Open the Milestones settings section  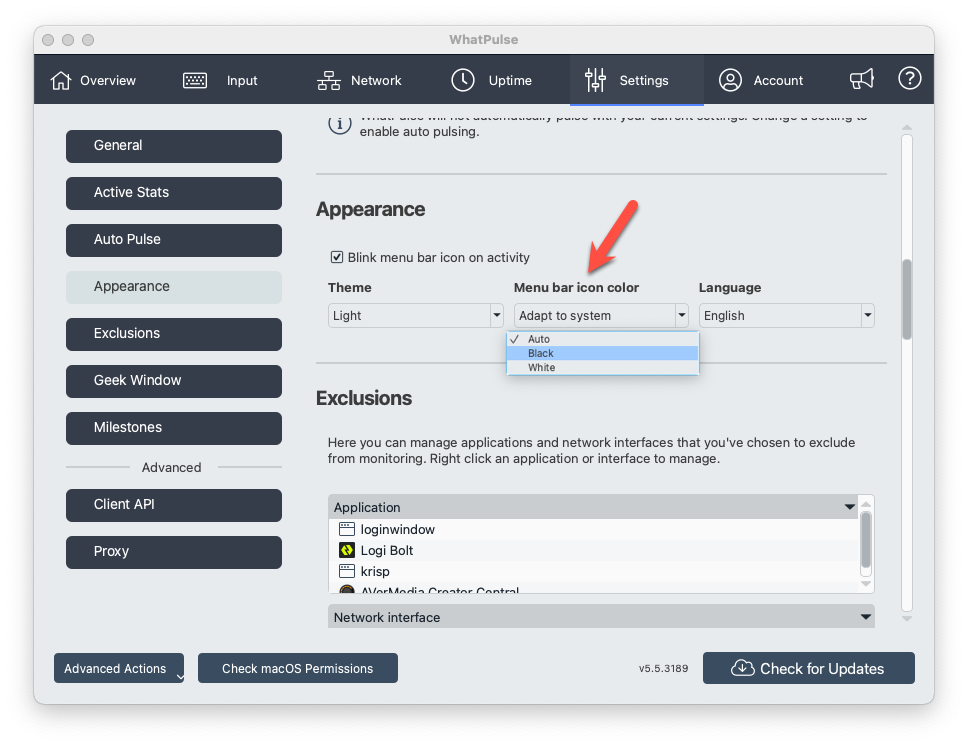[174, 427]
